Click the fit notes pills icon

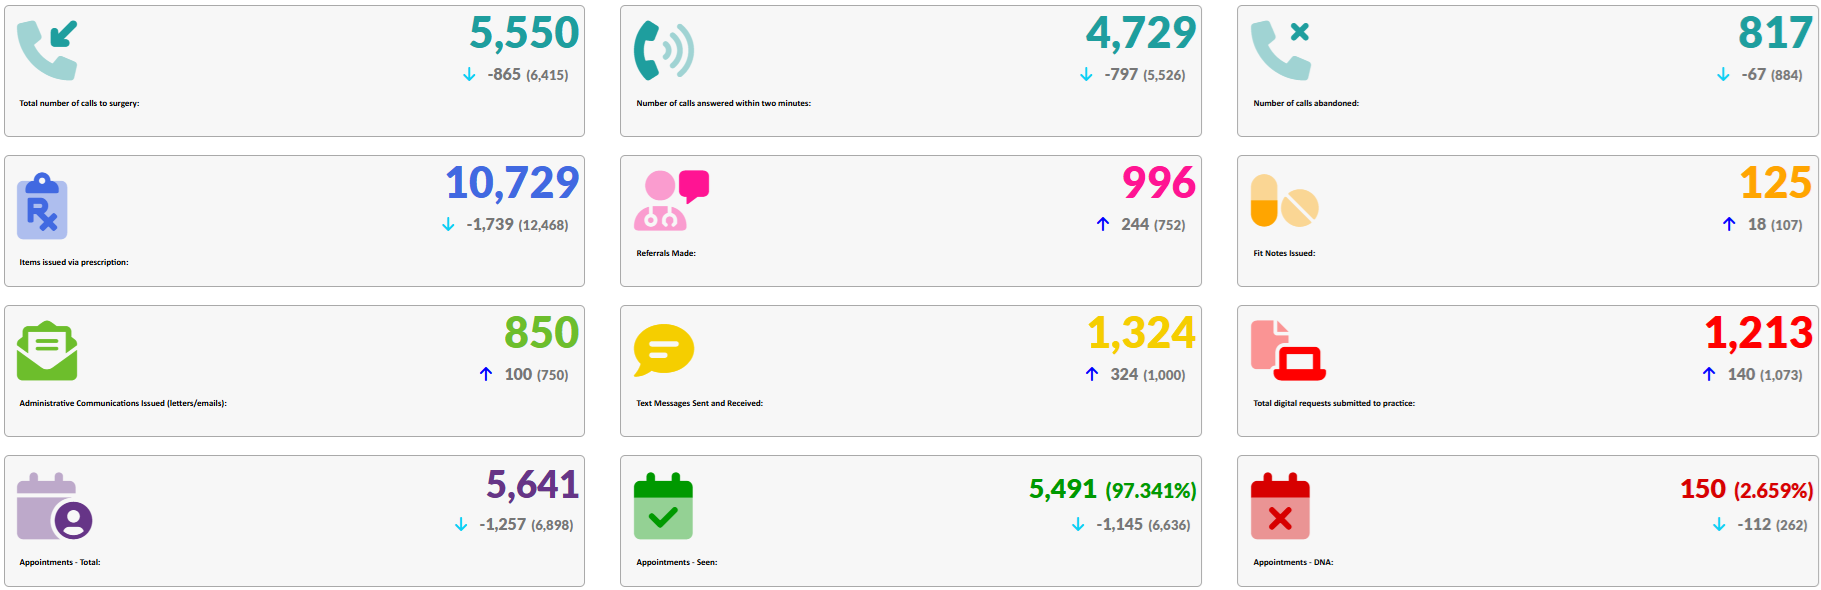coord(1284,201)
